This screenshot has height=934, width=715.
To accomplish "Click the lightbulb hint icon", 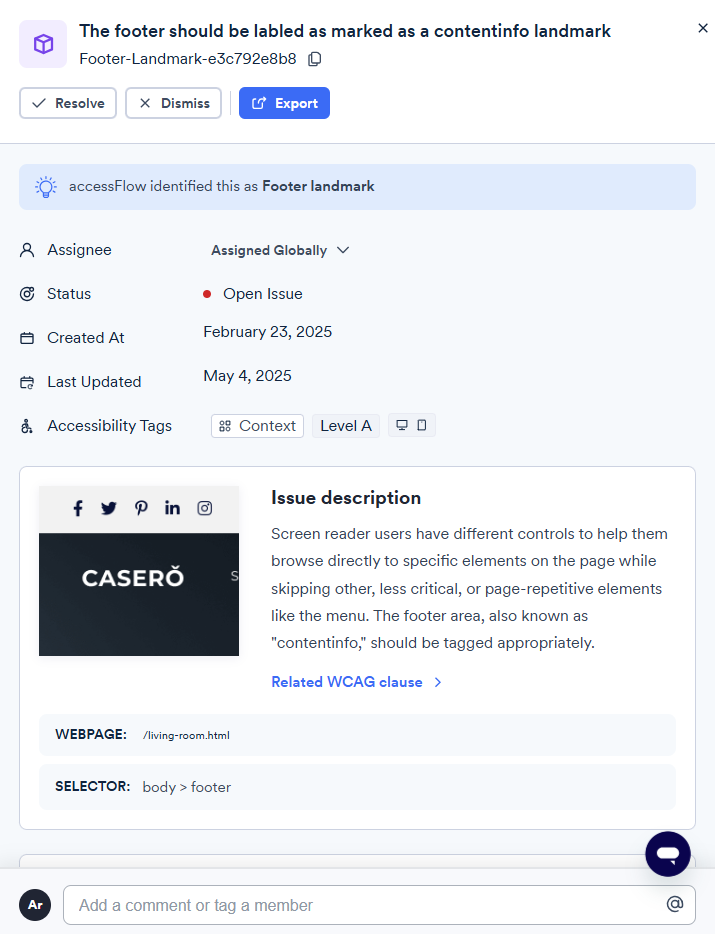I will coord(46,186).
